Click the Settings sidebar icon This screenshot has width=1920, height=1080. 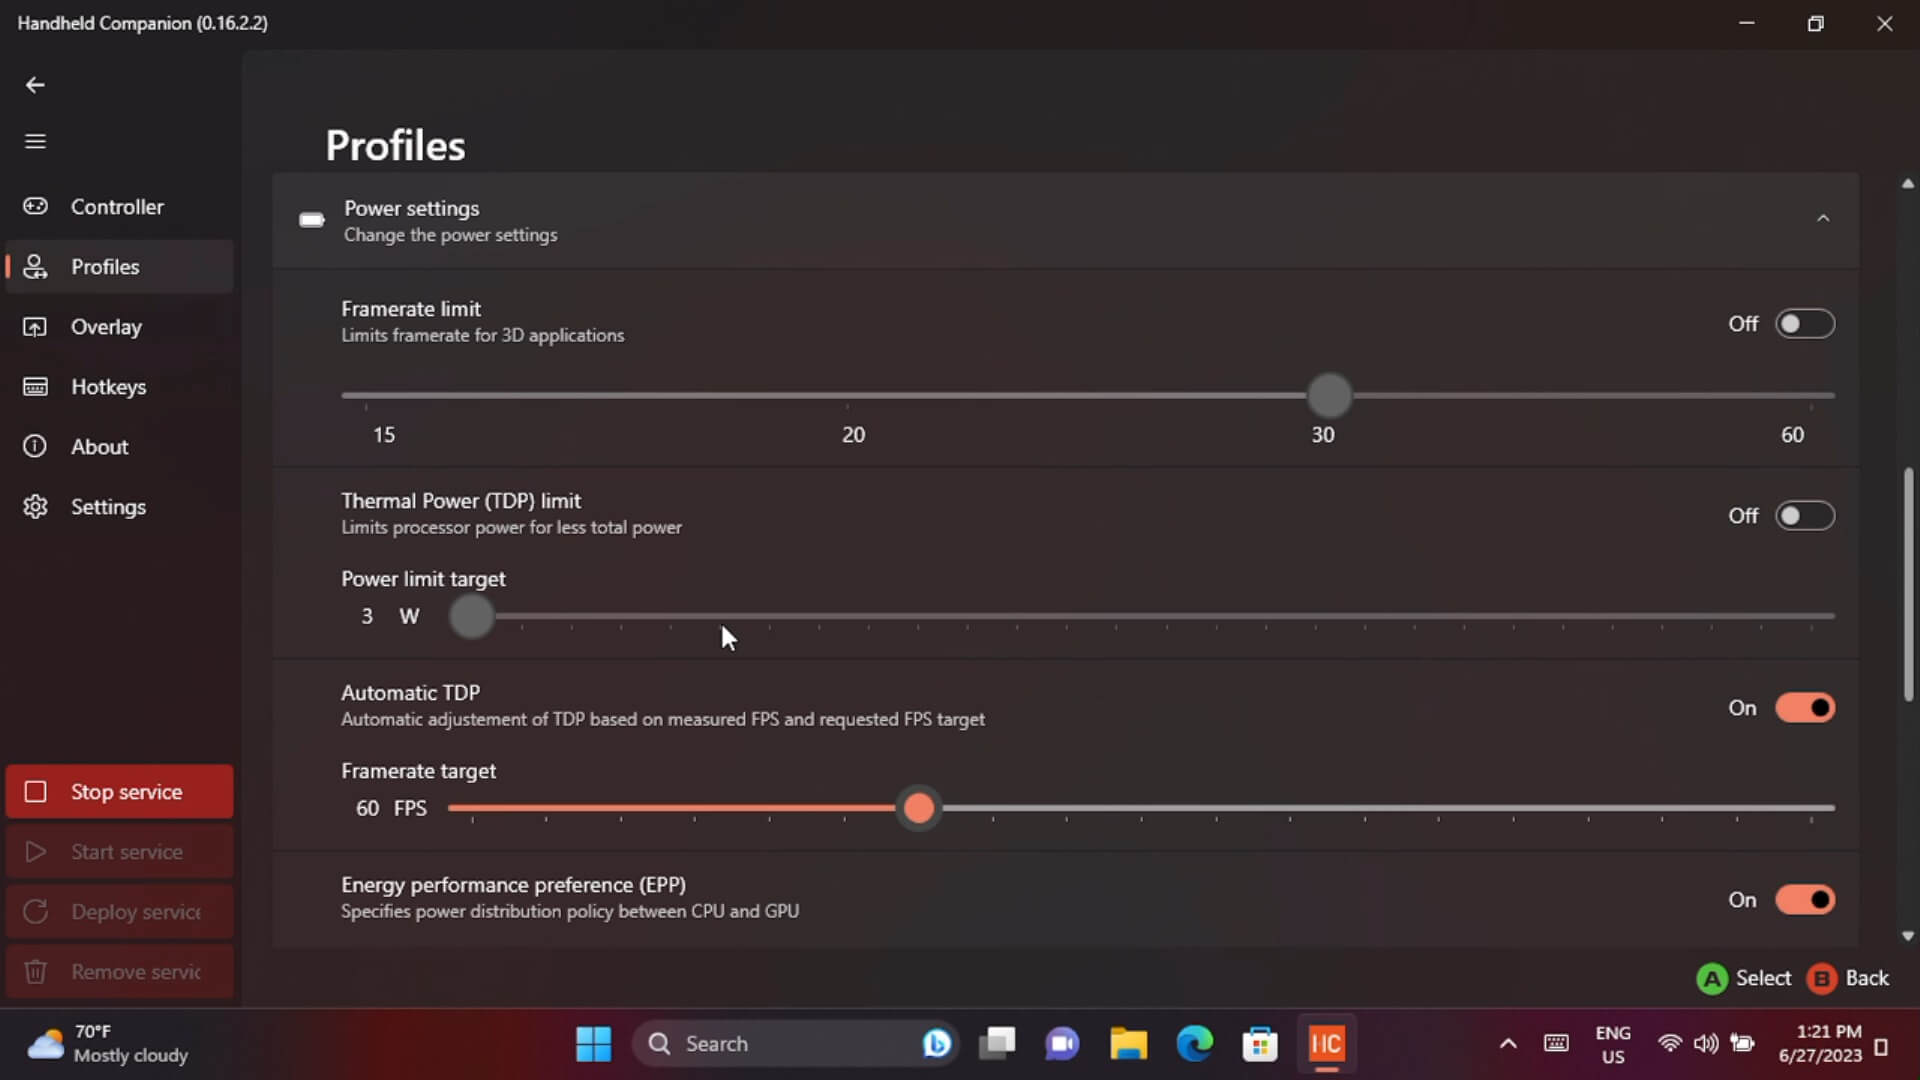[x=36, y=506]
